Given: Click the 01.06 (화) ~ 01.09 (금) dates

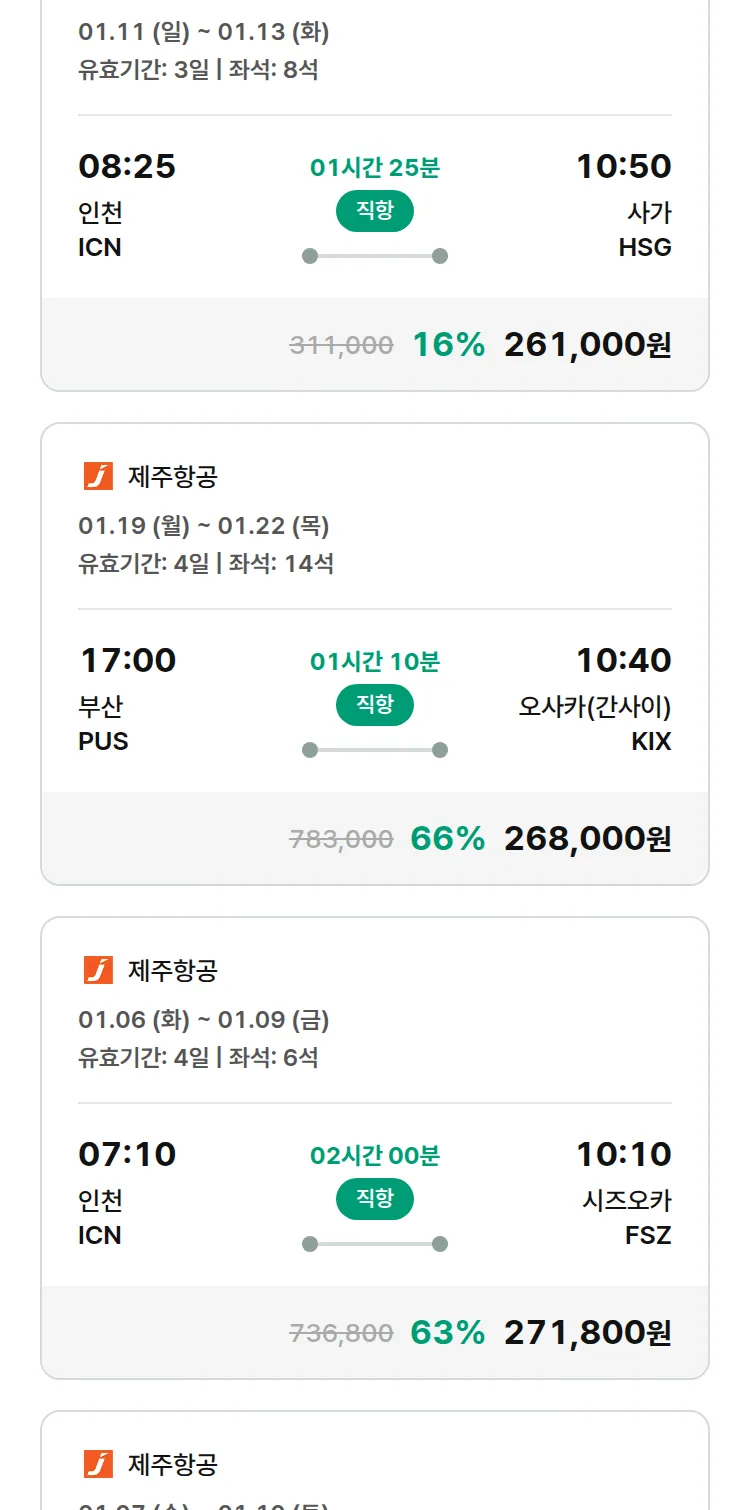Looking at the screenshot, I should (204, 1020).
